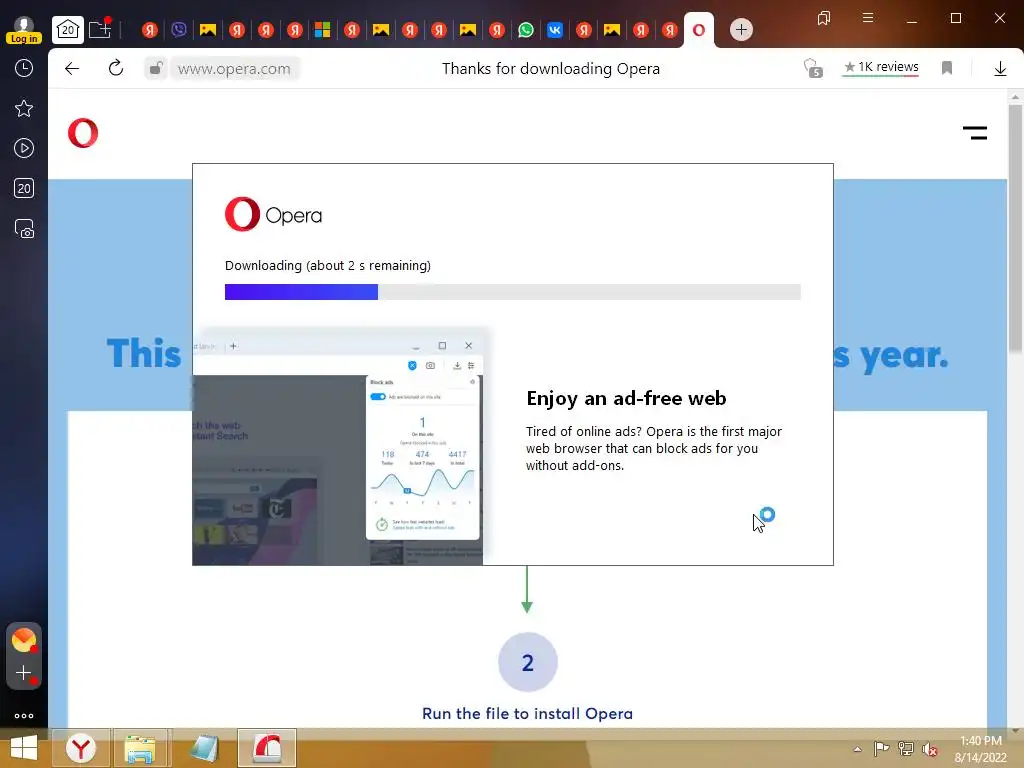The width and height of the screenshot is (1024, 768).
Task: Open Yandex Browser from the taskbar
Action: point(80,748)
